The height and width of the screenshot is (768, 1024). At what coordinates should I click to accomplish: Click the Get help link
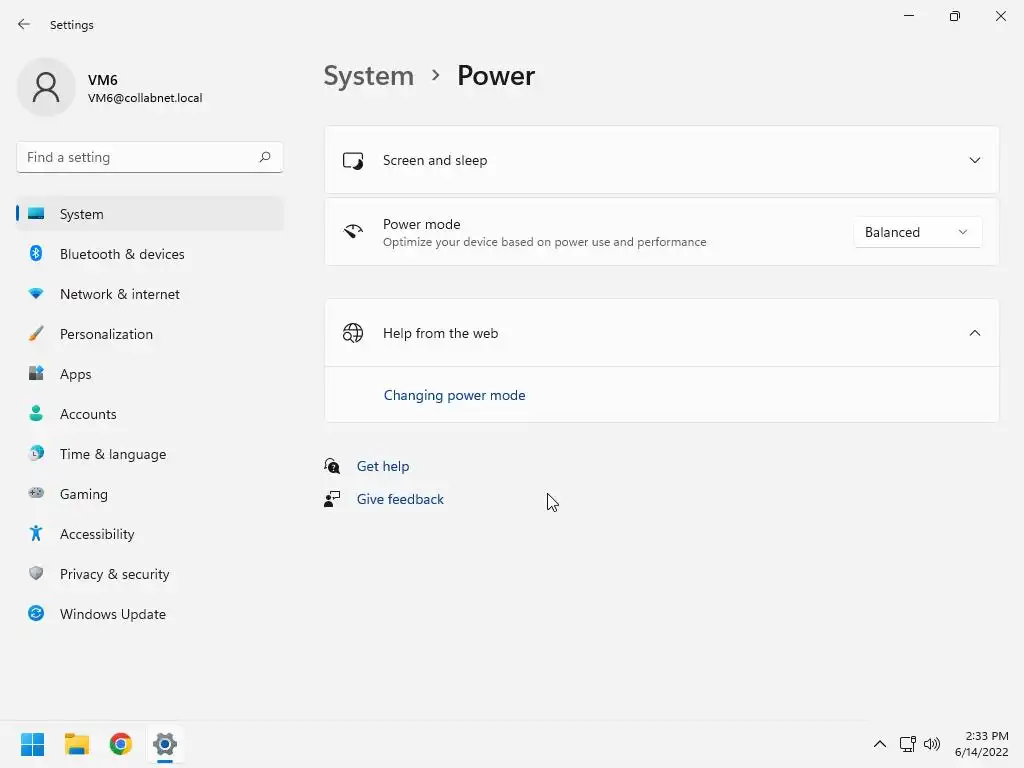coord(383,466)
